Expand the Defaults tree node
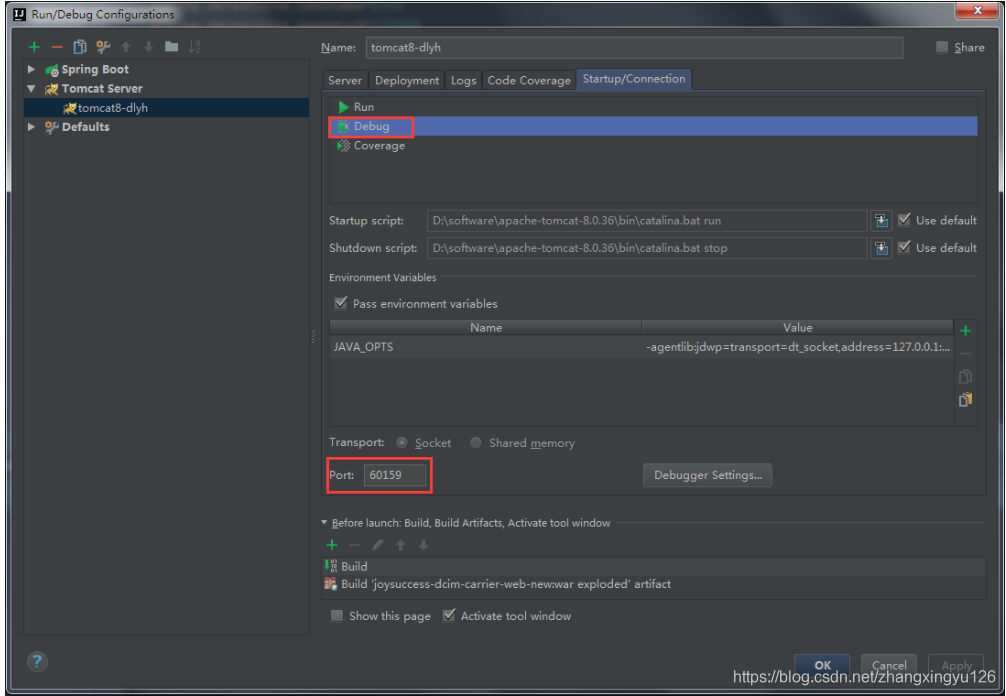Viewport: 1006px width, 696px height. click(30, 127)
